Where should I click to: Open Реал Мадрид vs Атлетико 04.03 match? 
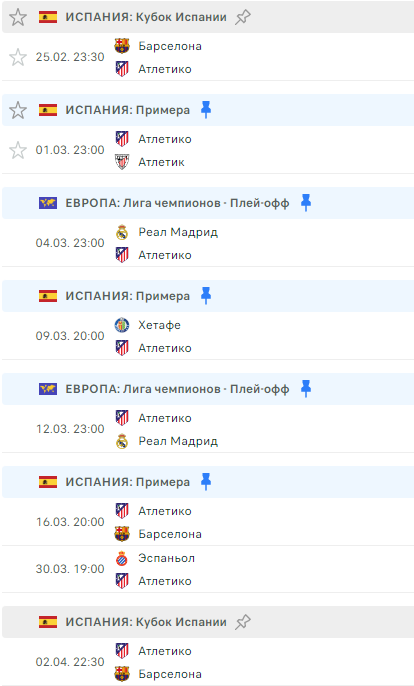point(208,243)
